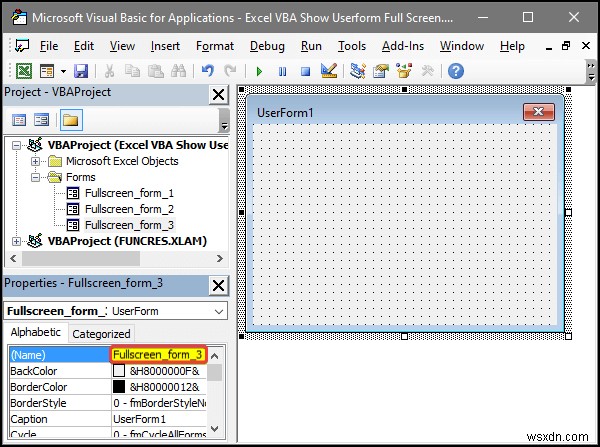Click the Copy icon in the toolbar
The width and height of the screenshot is (600, 447).
[x=132, y=71]
